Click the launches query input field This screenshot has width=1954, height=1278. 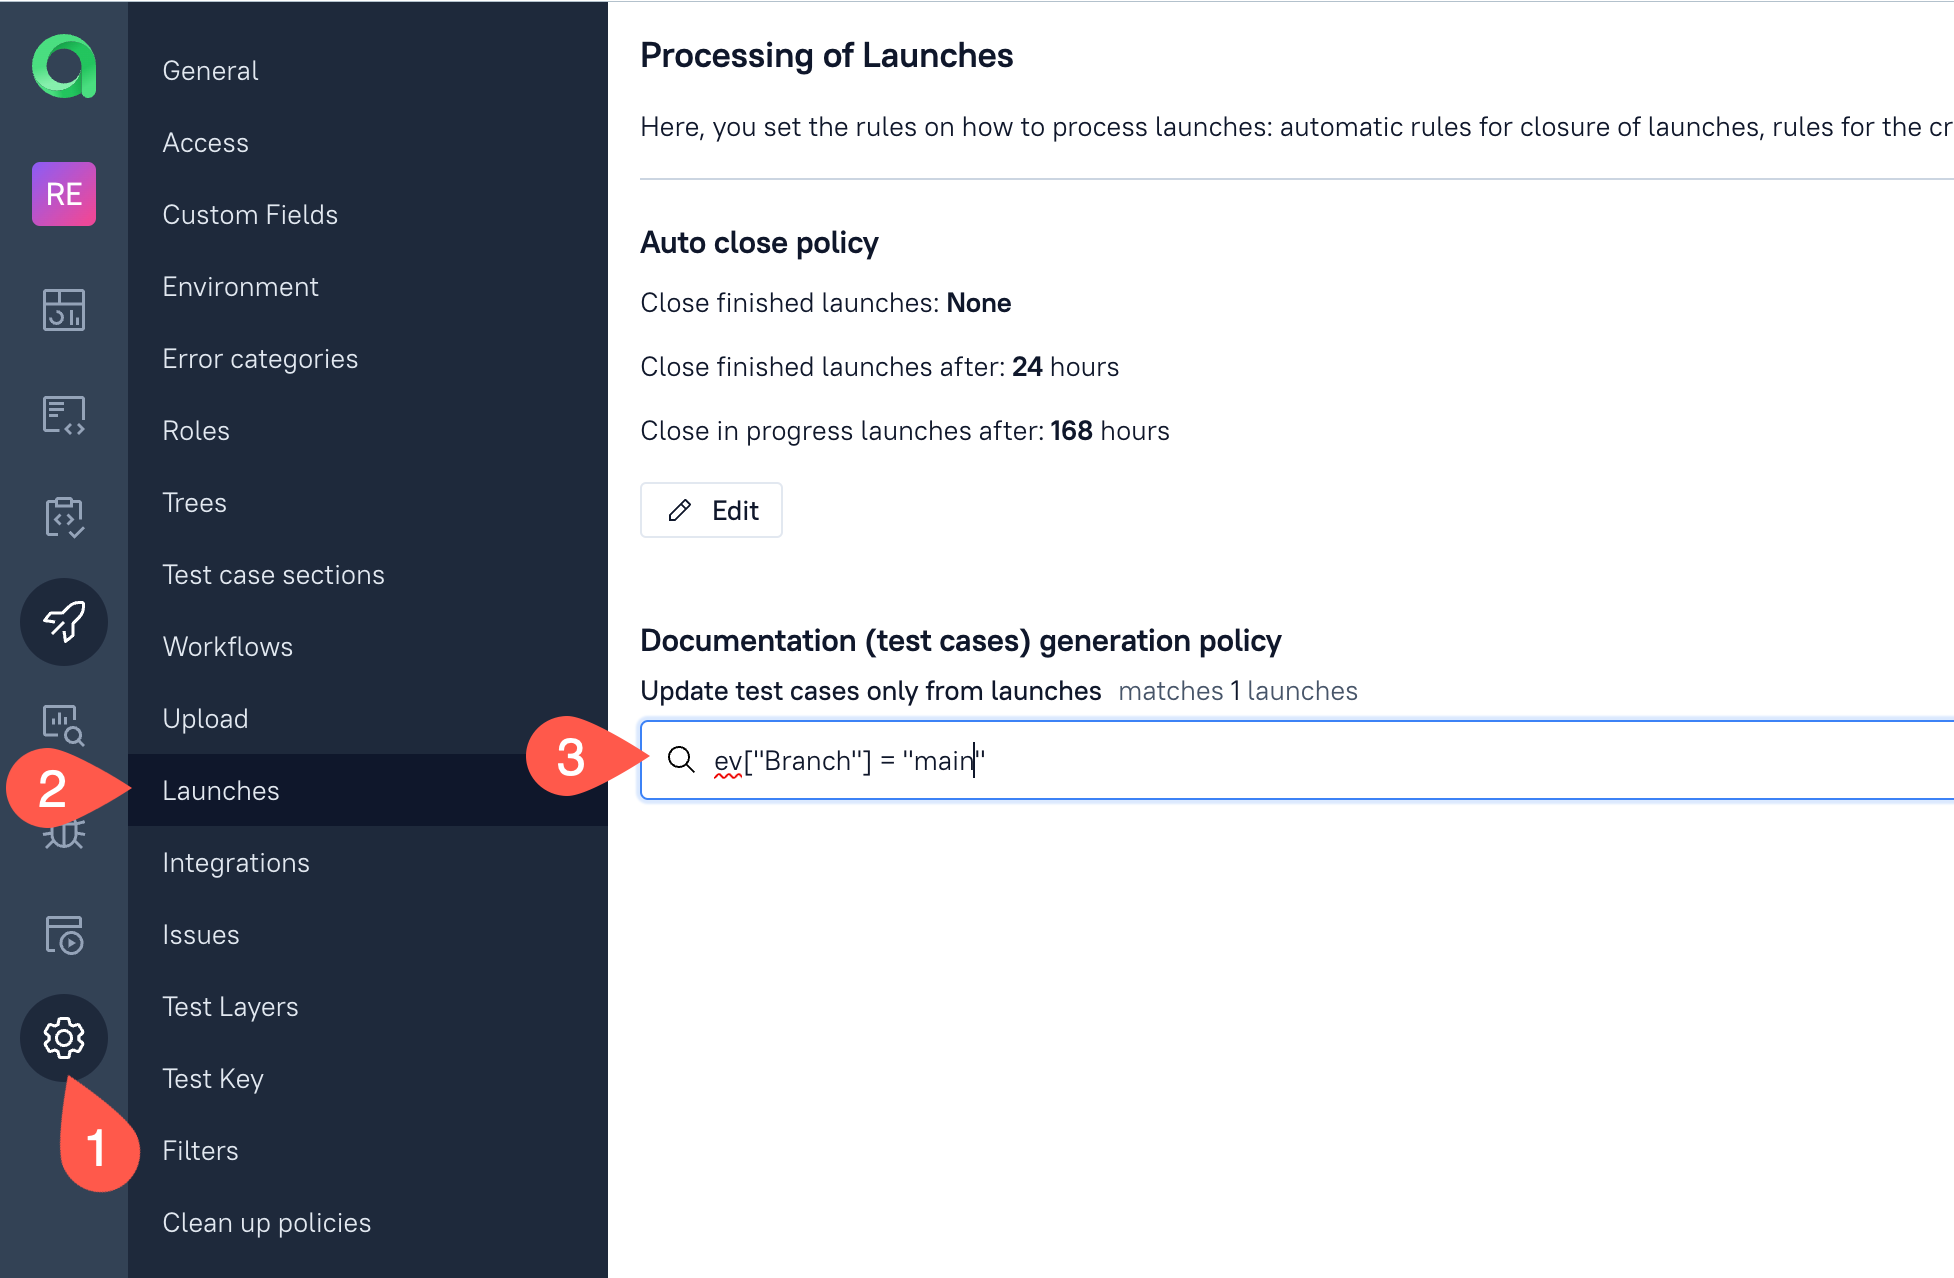1300,760
